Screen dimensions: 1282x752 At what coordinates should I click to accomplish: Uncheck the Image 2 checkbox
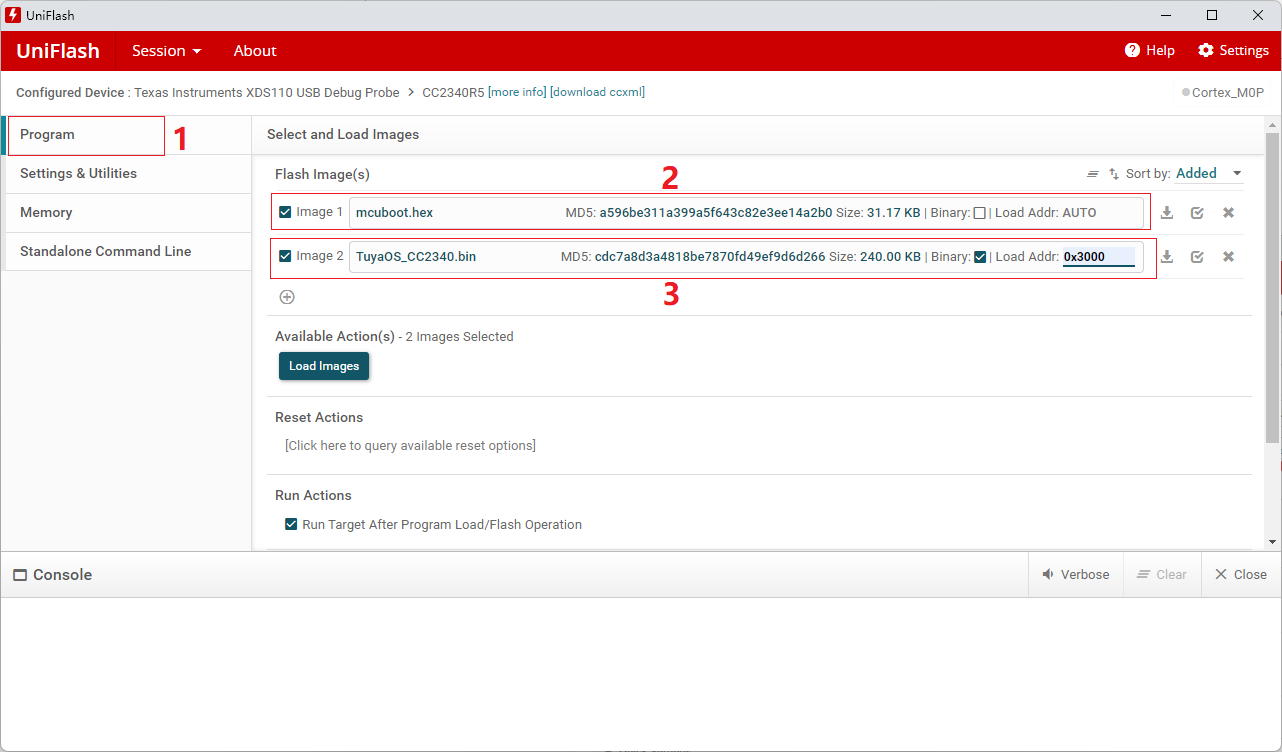286,256
